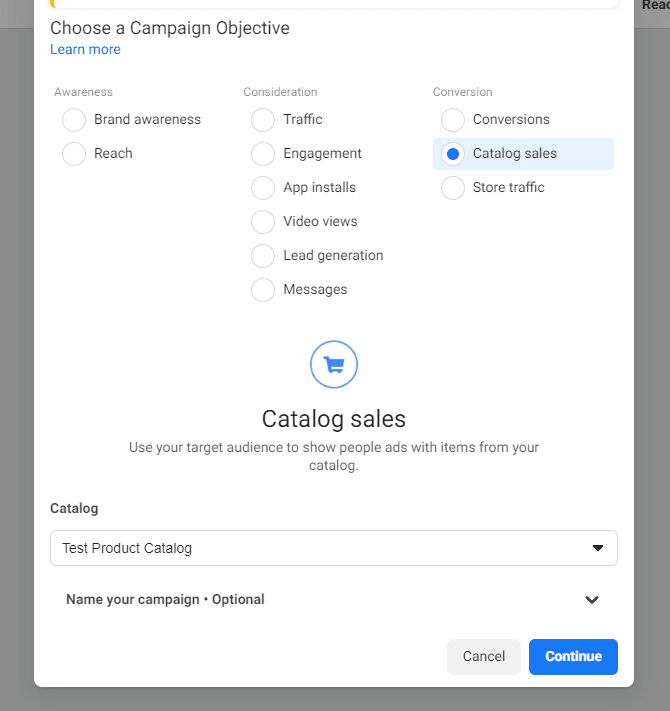
Task: Click the shopping cart Catalog sales icon
Action: (x=334, y=364)
